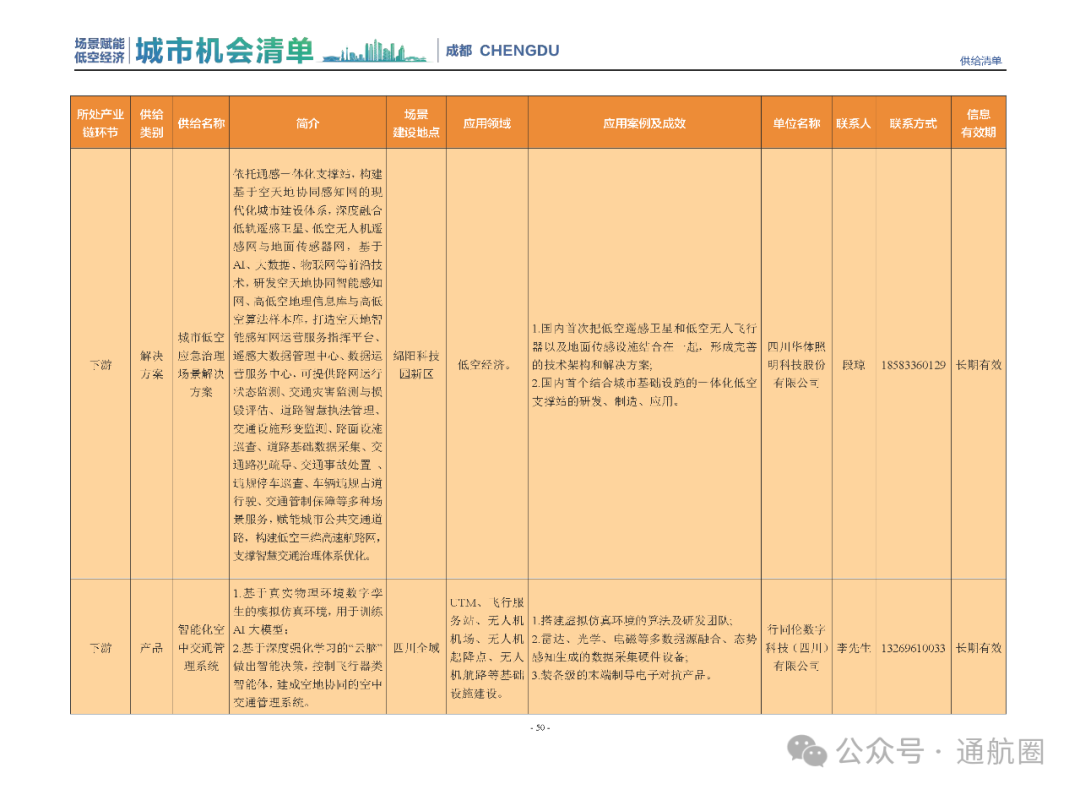Click phone number '18583360129'
1080x795 pixels.
913,364
